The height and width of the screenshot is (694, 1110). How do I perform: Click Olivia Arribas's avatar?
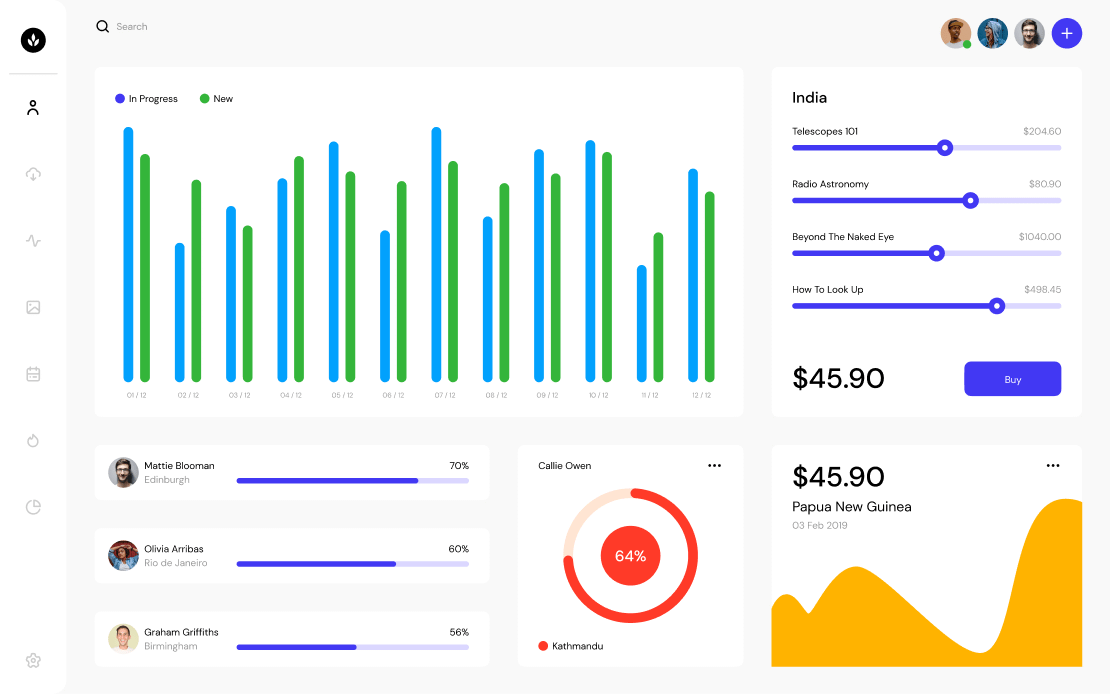pos(123,556)
